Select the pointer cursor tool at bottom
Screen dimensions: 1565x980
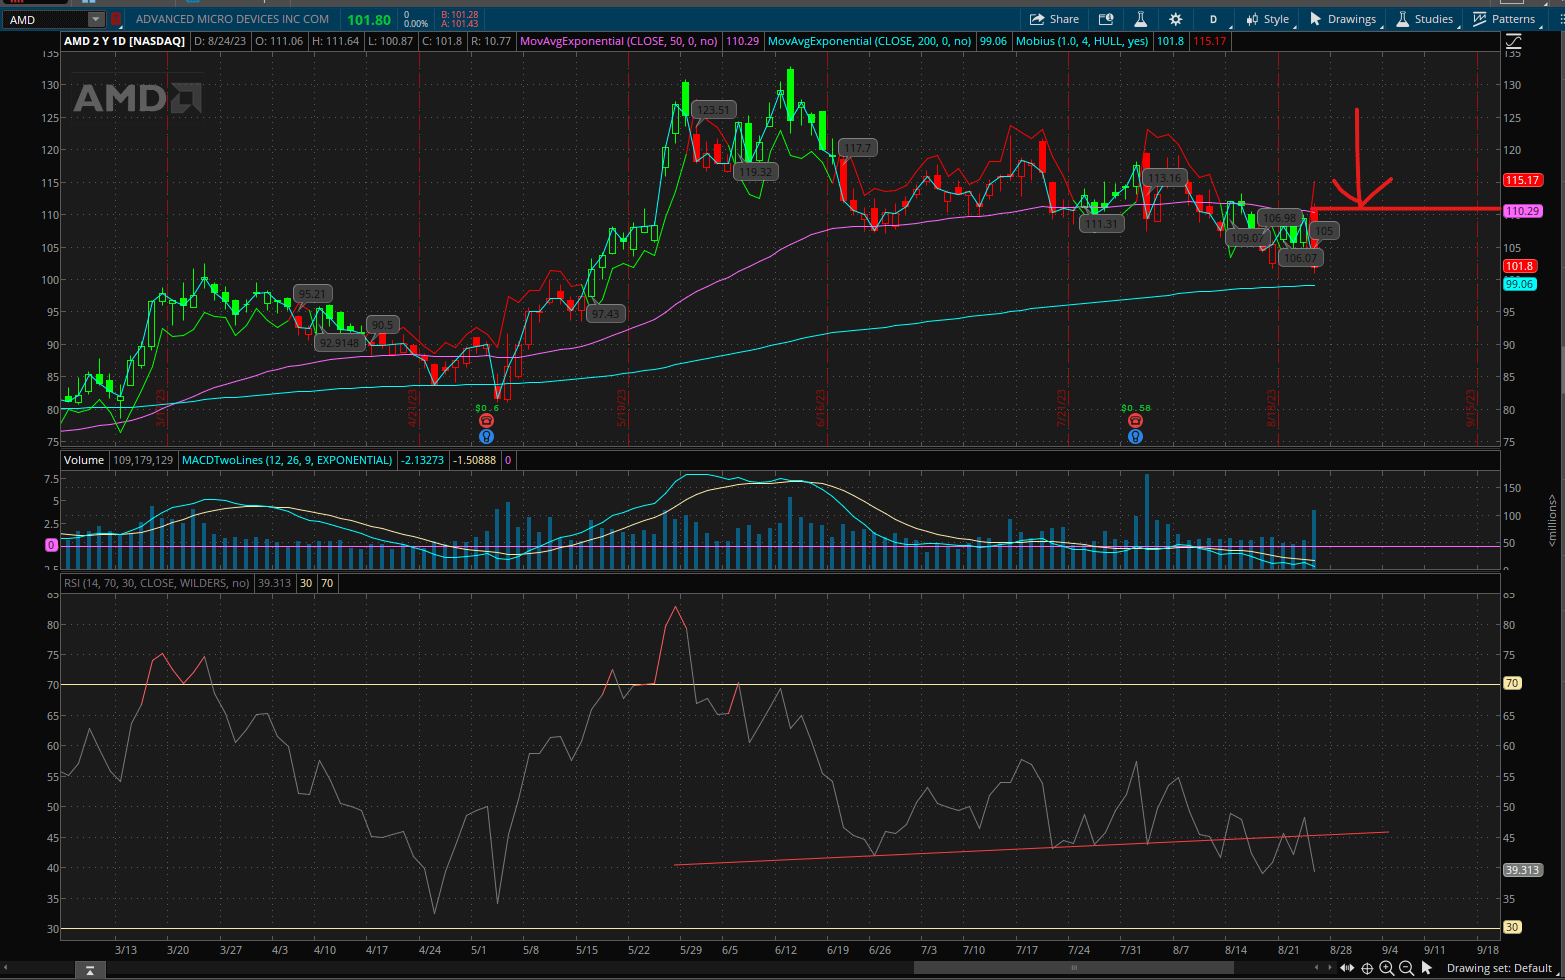click(x=1427, y=968)
